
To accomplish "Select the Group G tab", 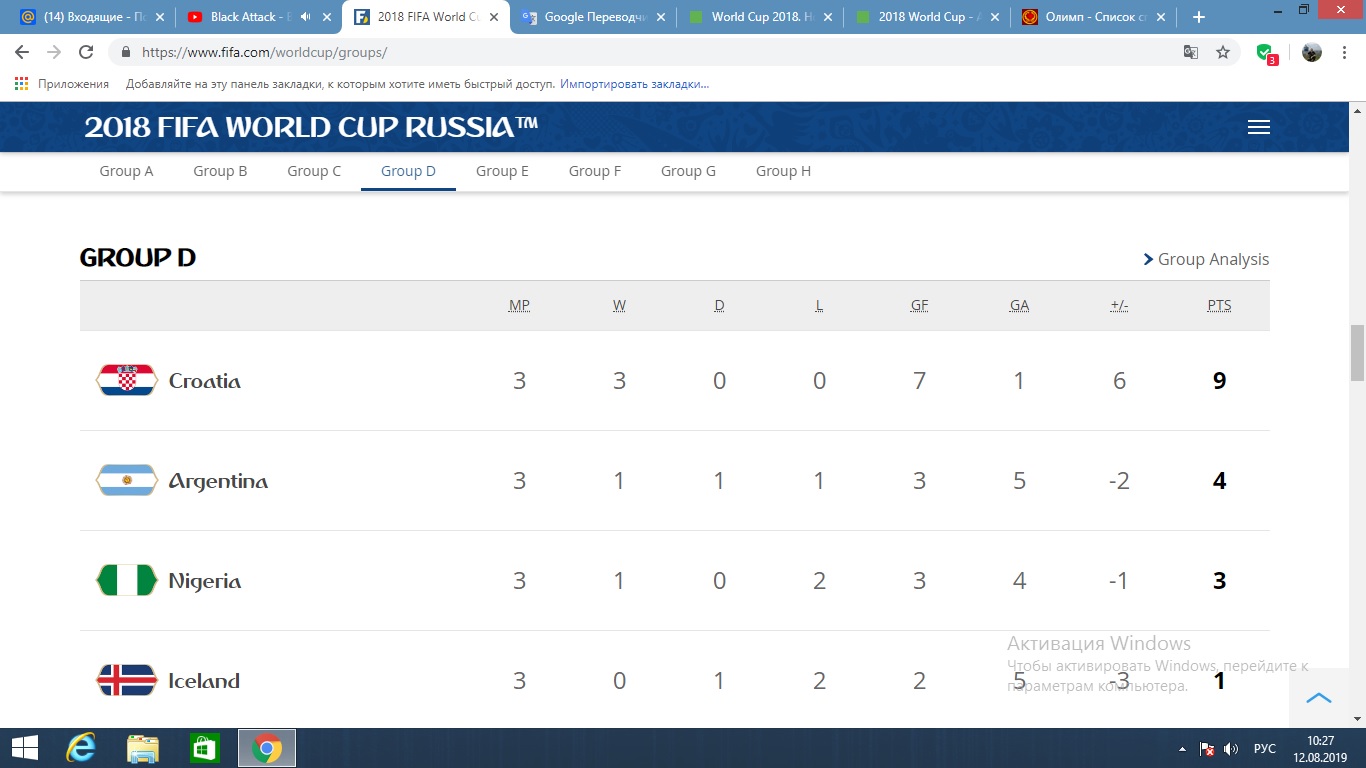I will tap(688, 171).
